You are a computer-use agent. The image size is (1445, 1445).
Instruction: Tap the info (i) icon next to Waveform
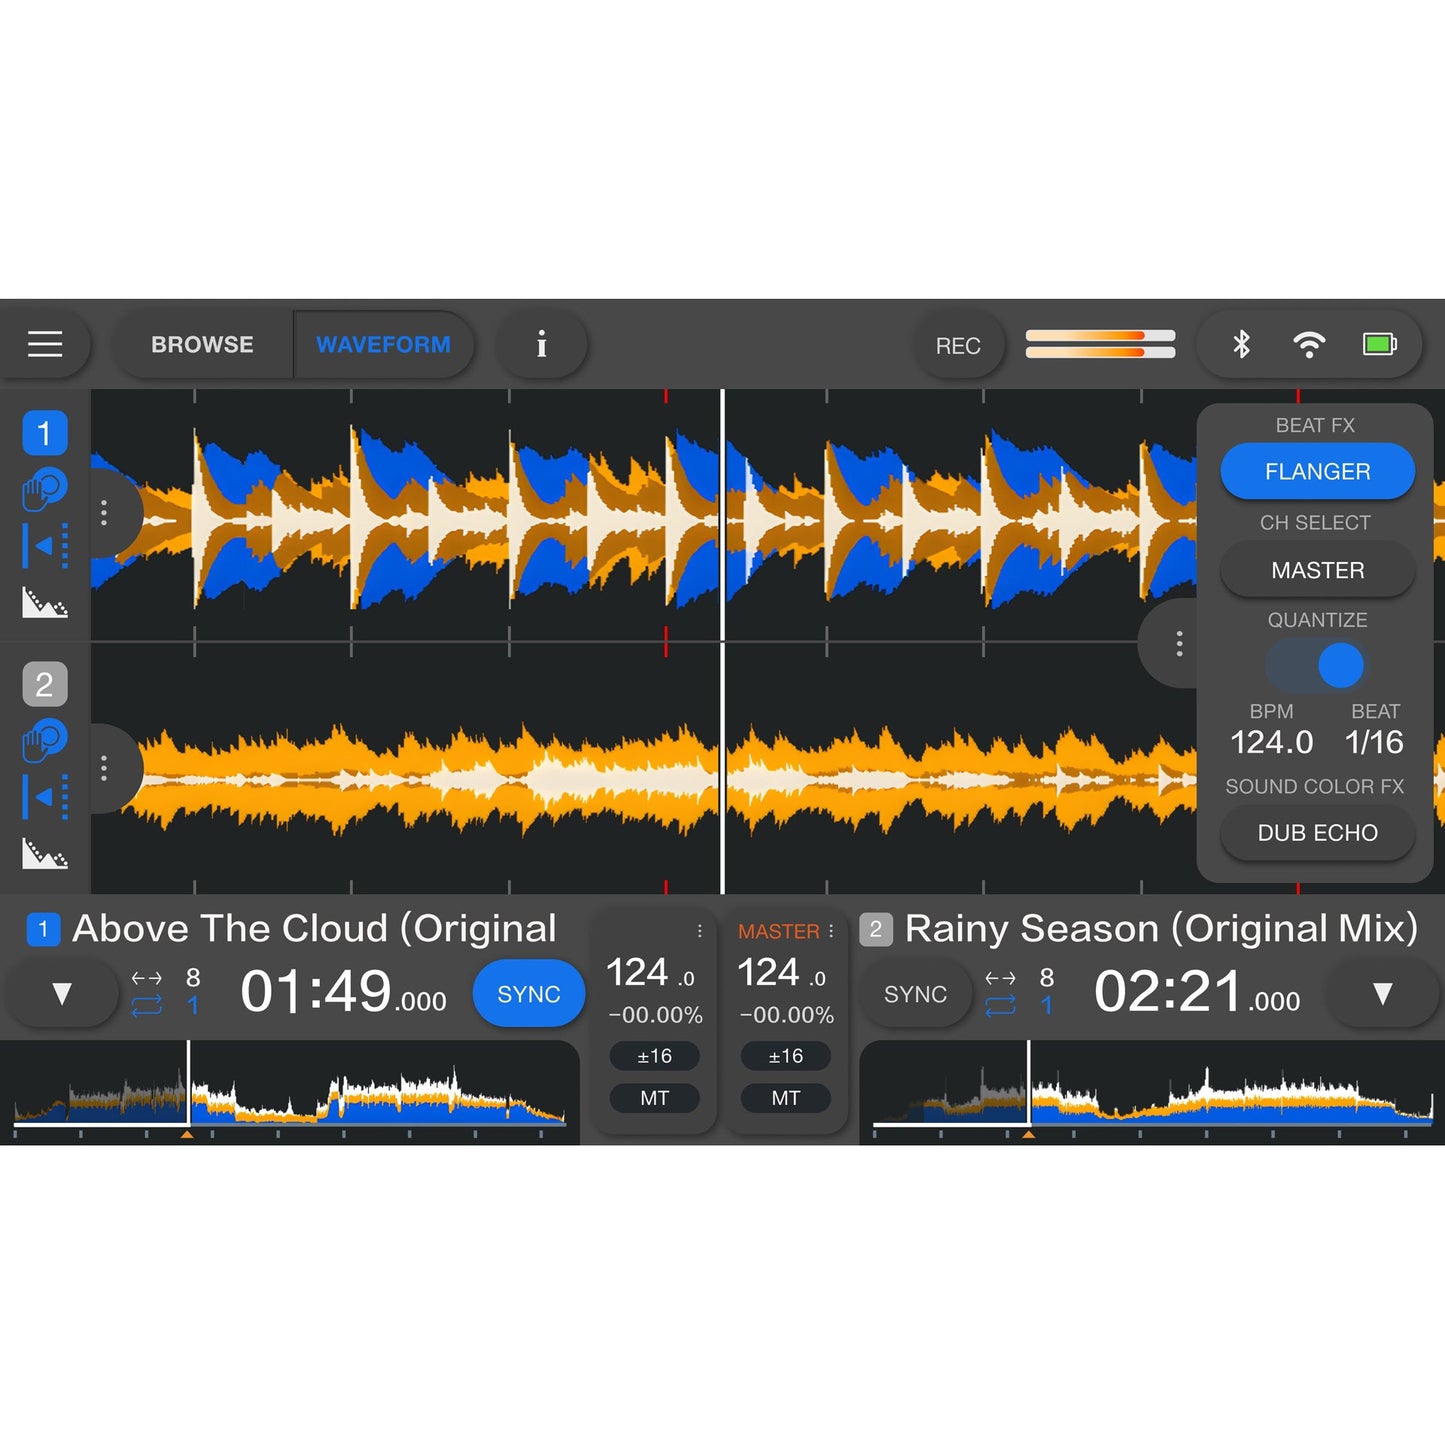point(540,344)
